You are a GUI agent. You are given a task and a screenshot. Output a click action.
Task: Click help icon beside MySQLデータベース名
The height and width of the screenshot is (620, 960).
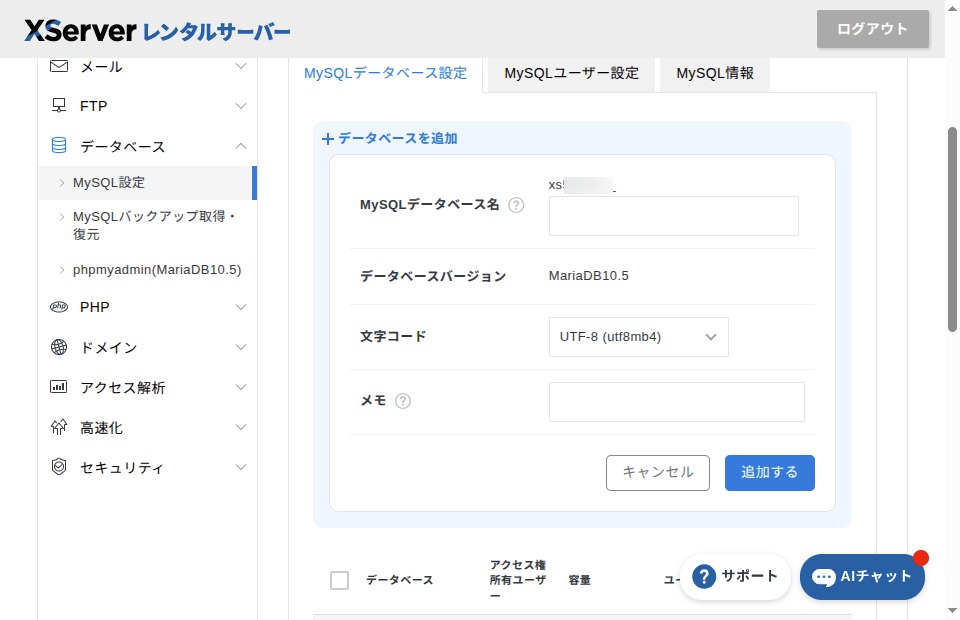coord(516,205)
